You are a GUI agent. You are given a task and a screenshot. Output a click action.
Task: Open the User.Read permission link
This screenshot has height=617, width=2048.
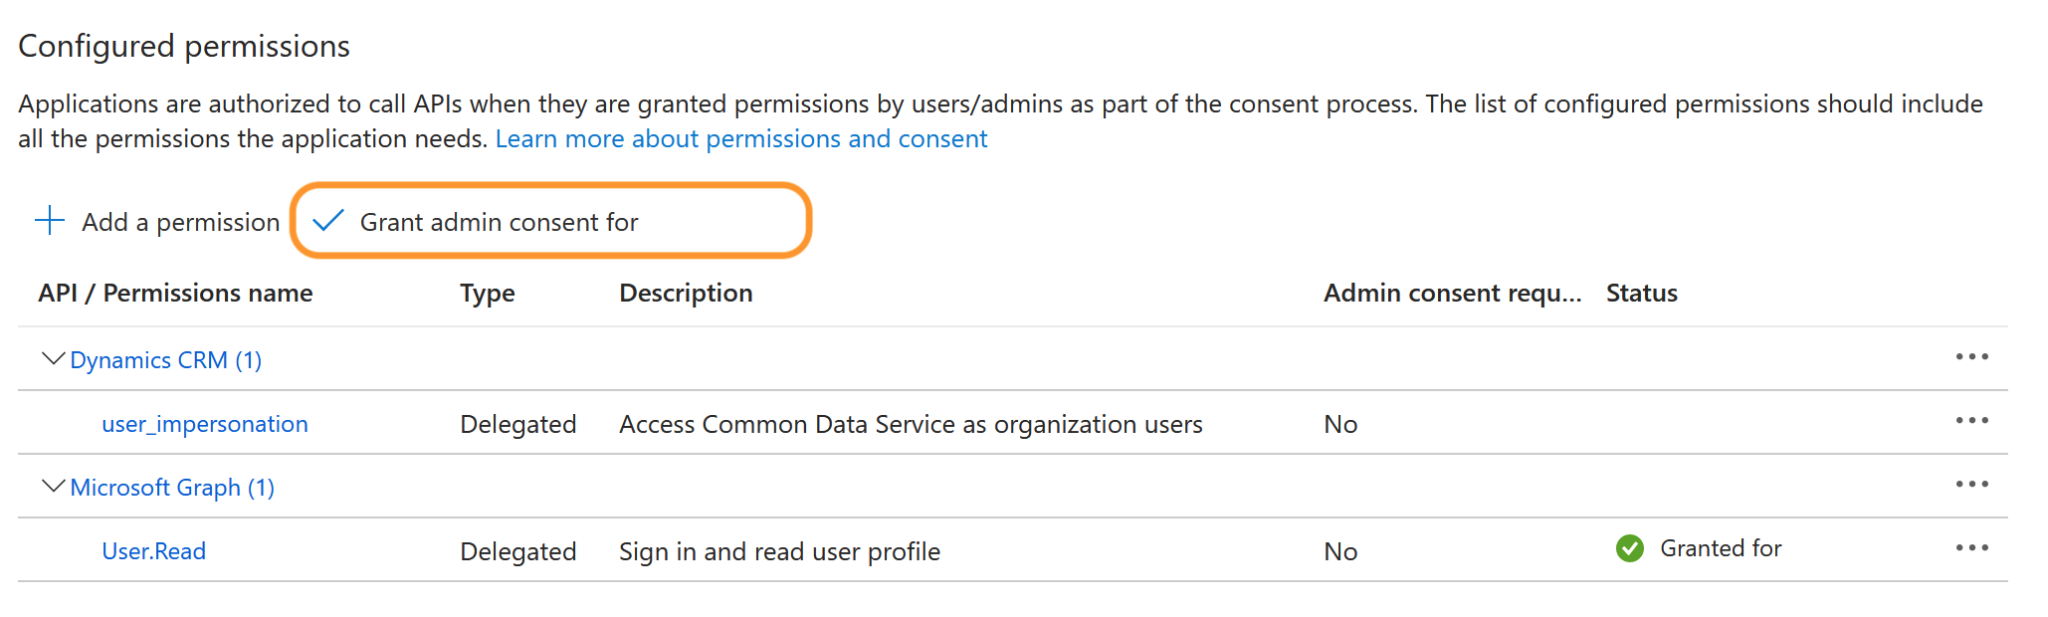154,551
